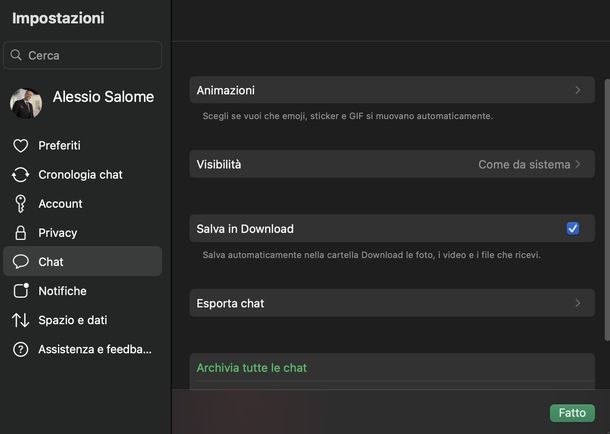Click the Visibilità label
The image size is (610, 434).
(219, 164)
